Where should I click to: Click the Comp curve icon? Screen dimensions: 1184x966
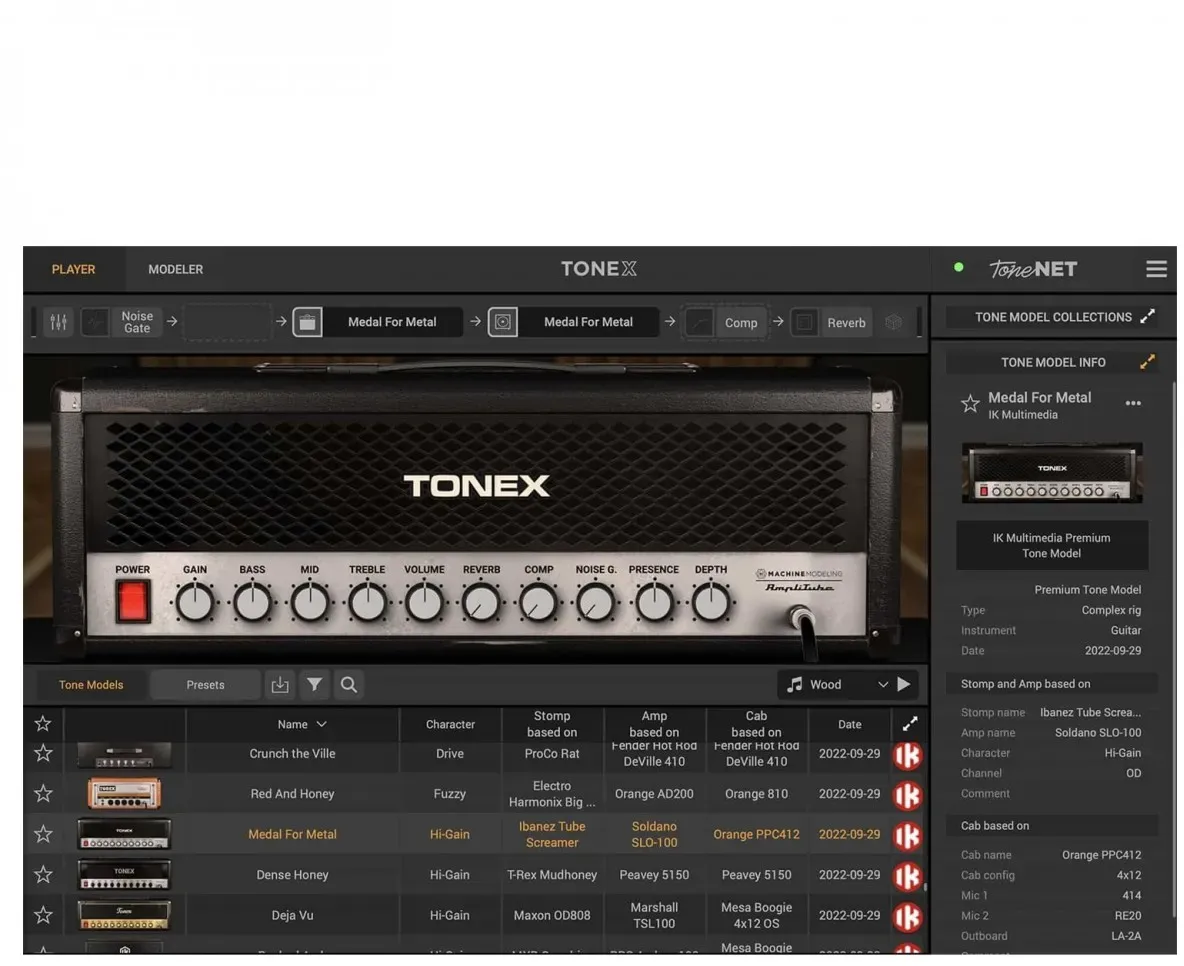(700, 323)
